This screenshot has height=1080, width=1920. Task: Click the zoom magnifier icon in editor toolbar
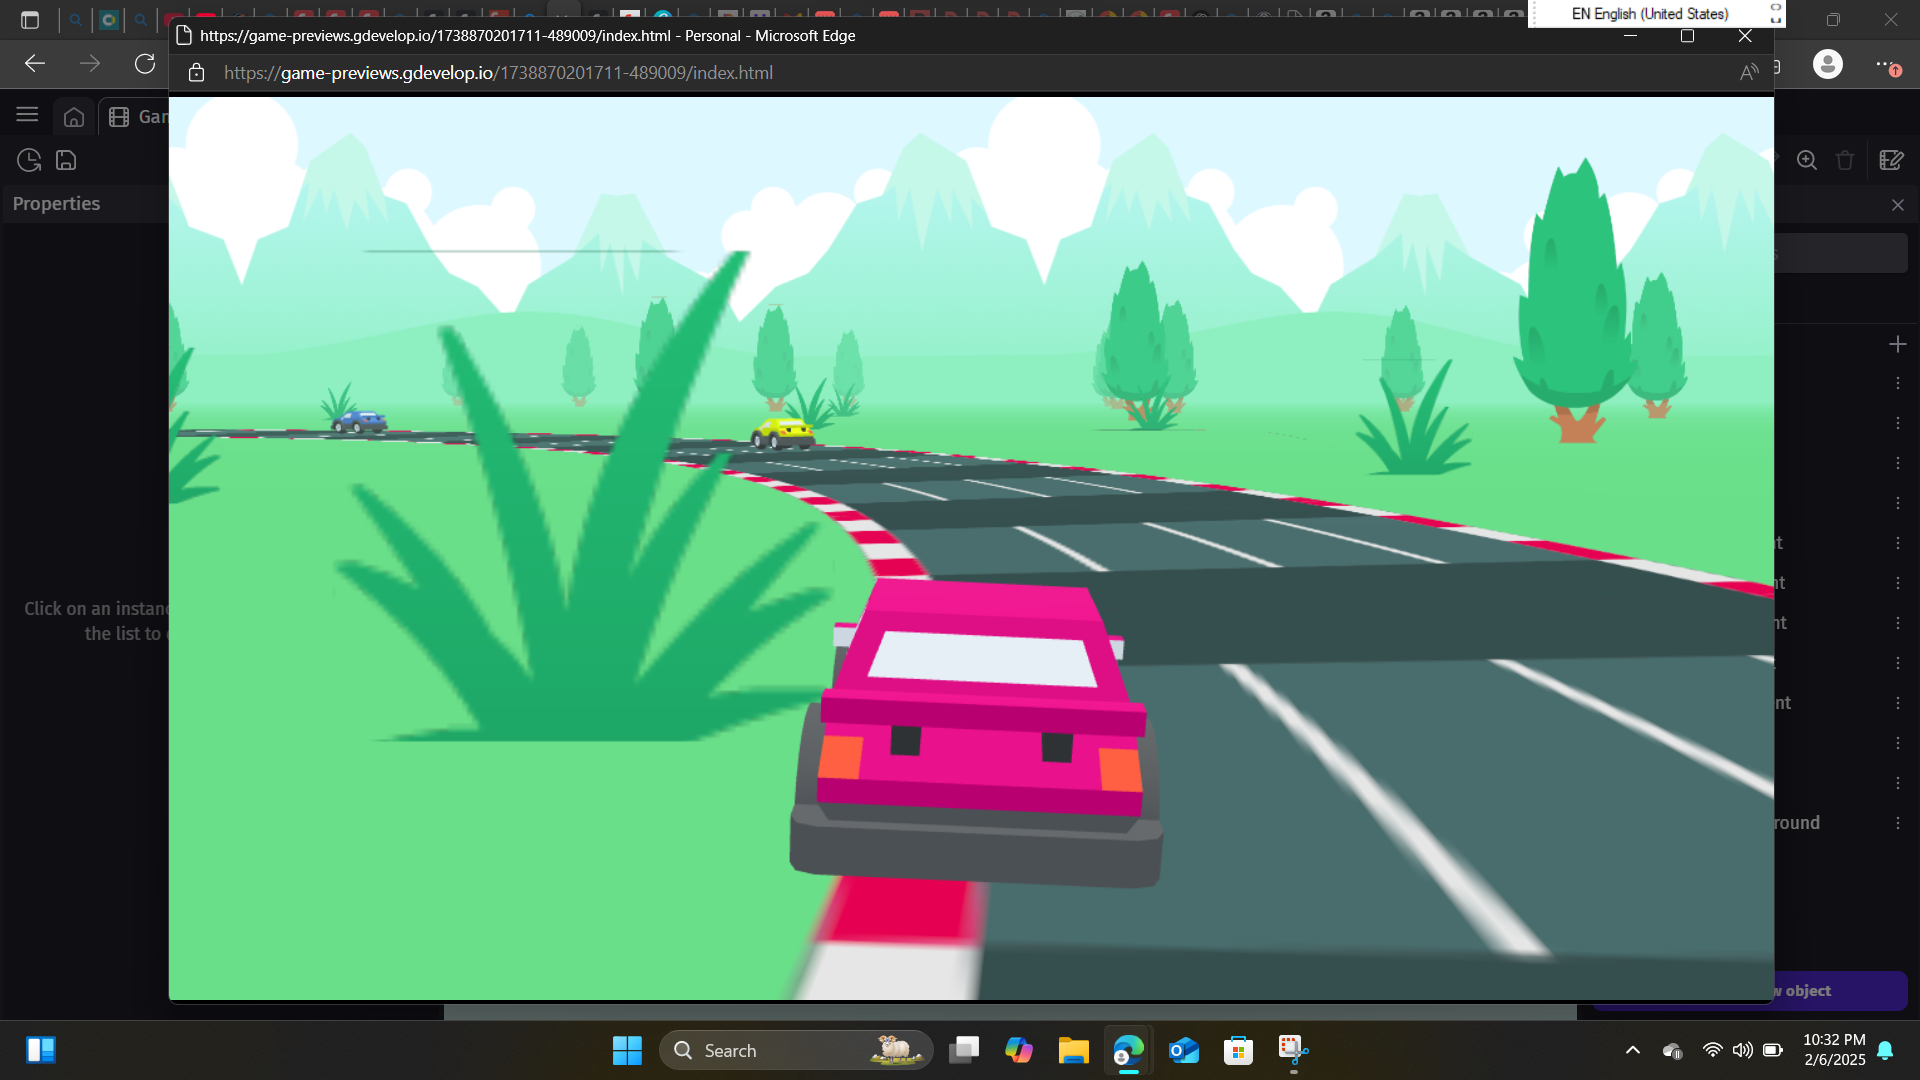point(1807,160)
